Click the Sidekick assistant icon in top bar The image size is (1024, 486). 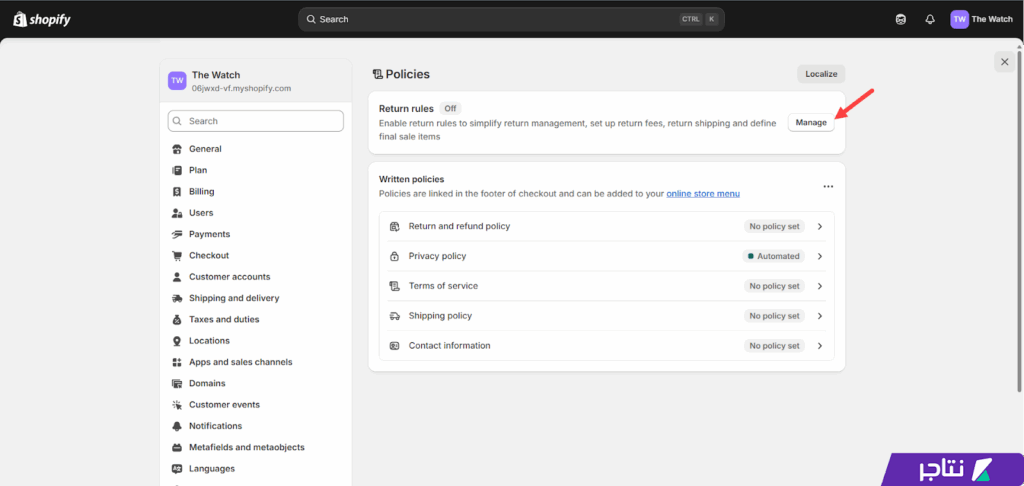click(x=901, y=19)
